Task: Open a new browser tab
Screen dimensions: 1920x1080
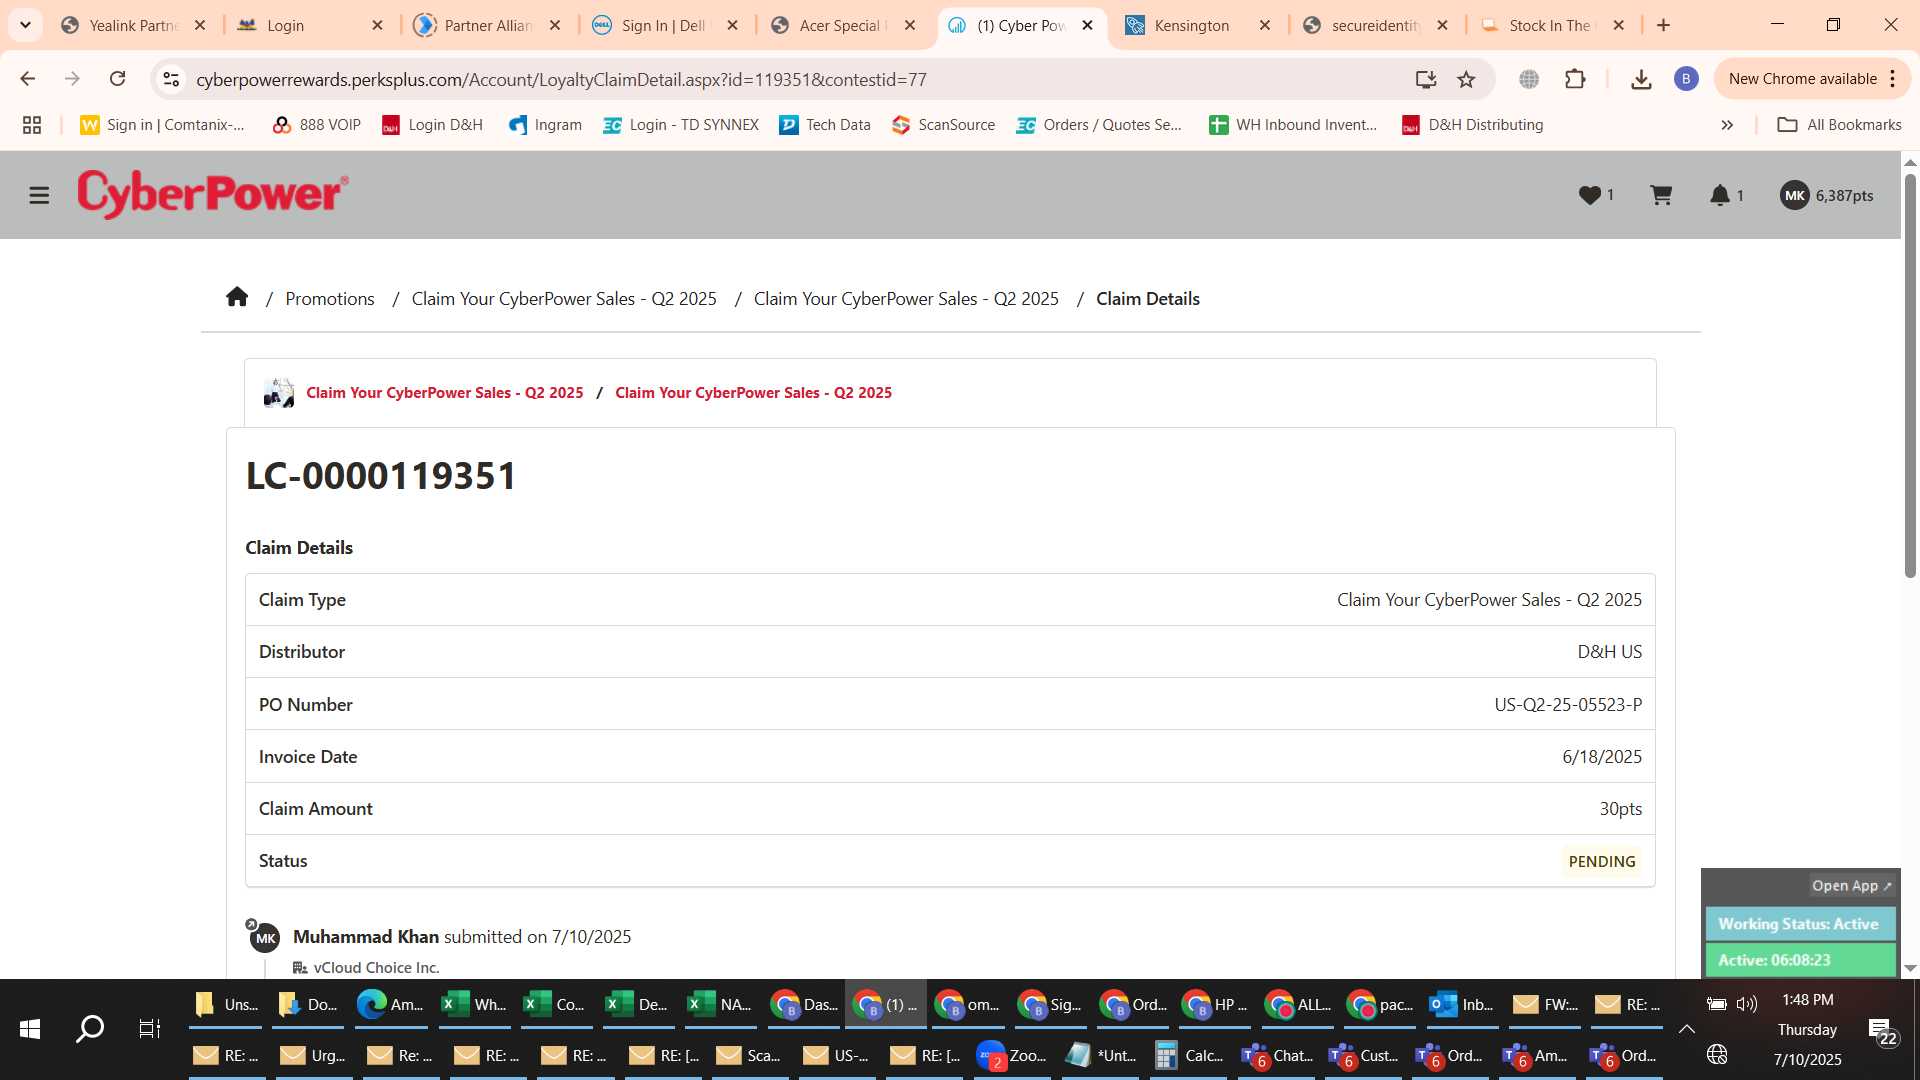Action: [1664, 25]
